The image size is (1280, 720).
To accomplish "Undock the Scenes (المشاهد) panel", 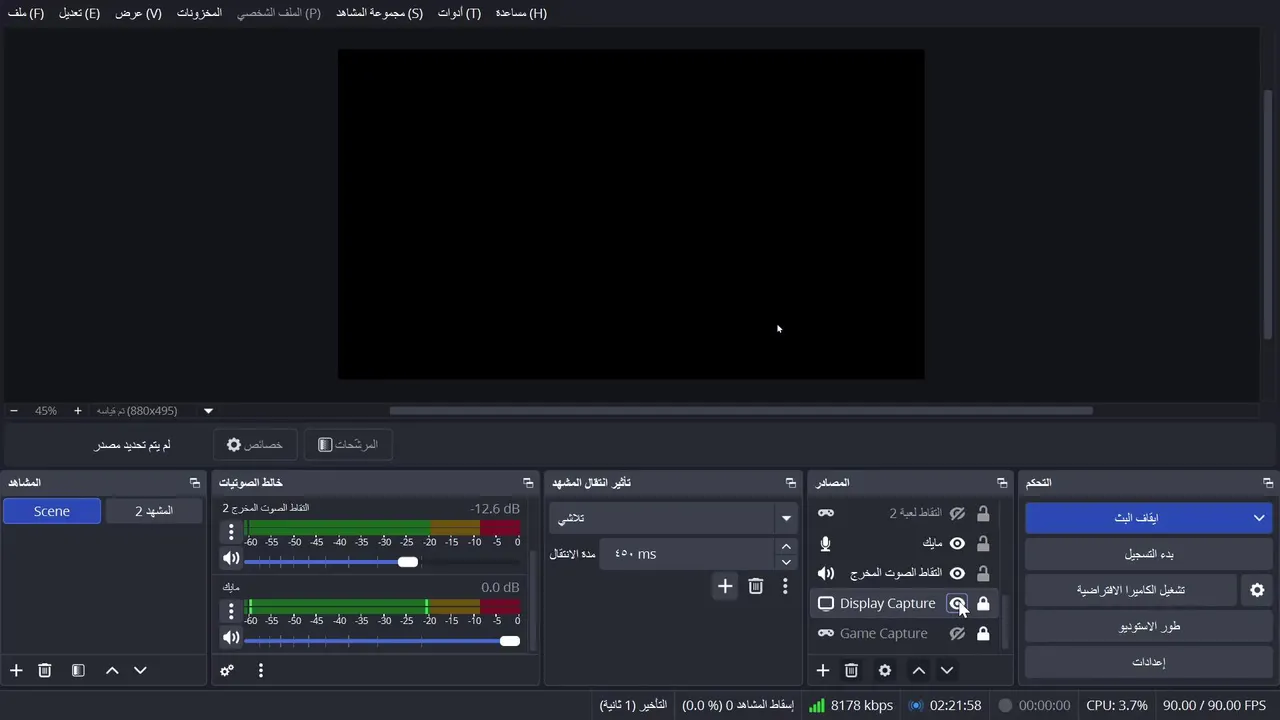I will point(195,483).
